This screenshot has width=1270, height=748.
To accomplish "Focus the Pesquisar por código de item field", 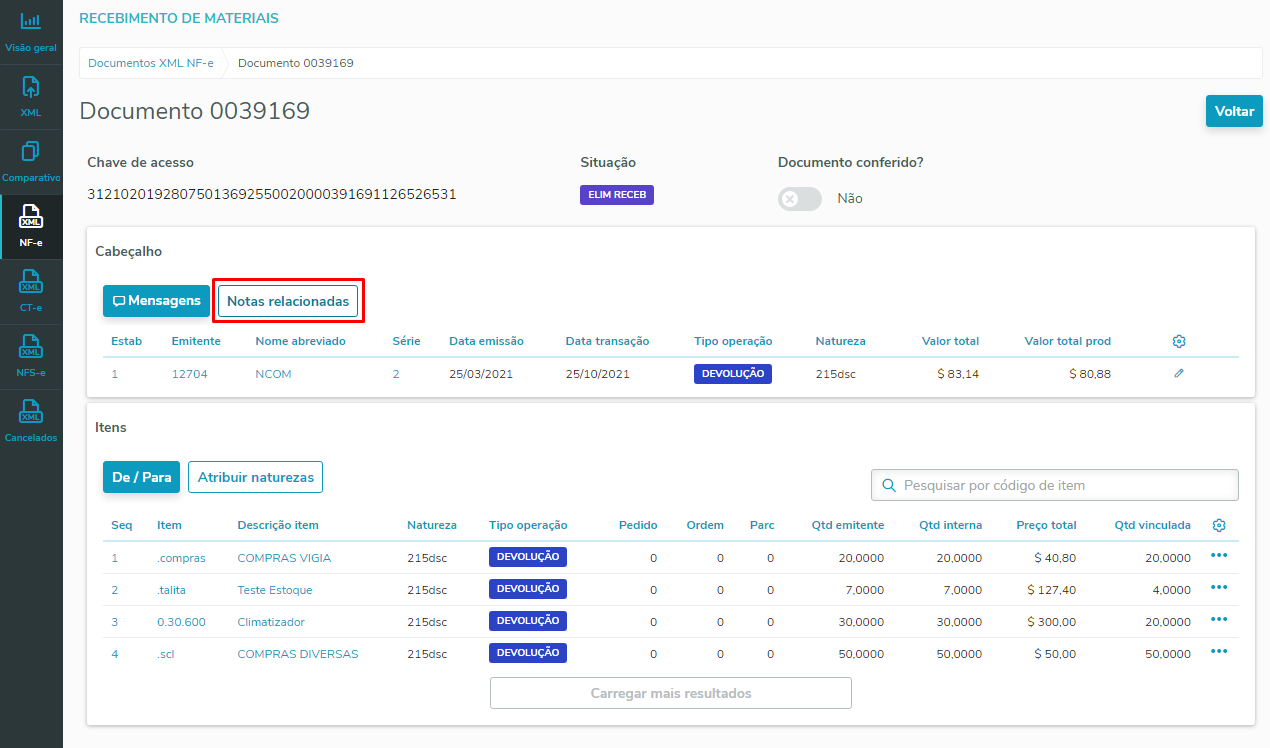I will tap(1055, 485).
